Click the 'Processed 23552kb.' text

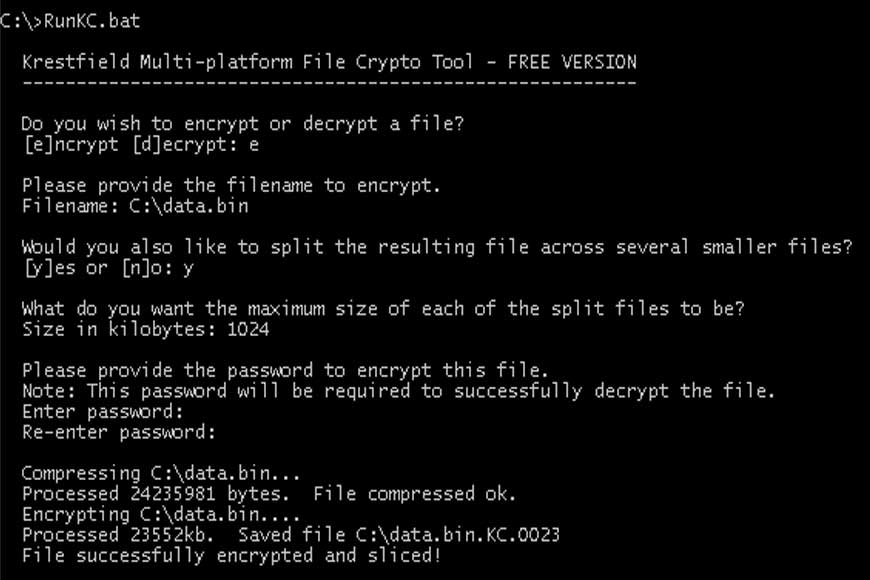(118, 535)
